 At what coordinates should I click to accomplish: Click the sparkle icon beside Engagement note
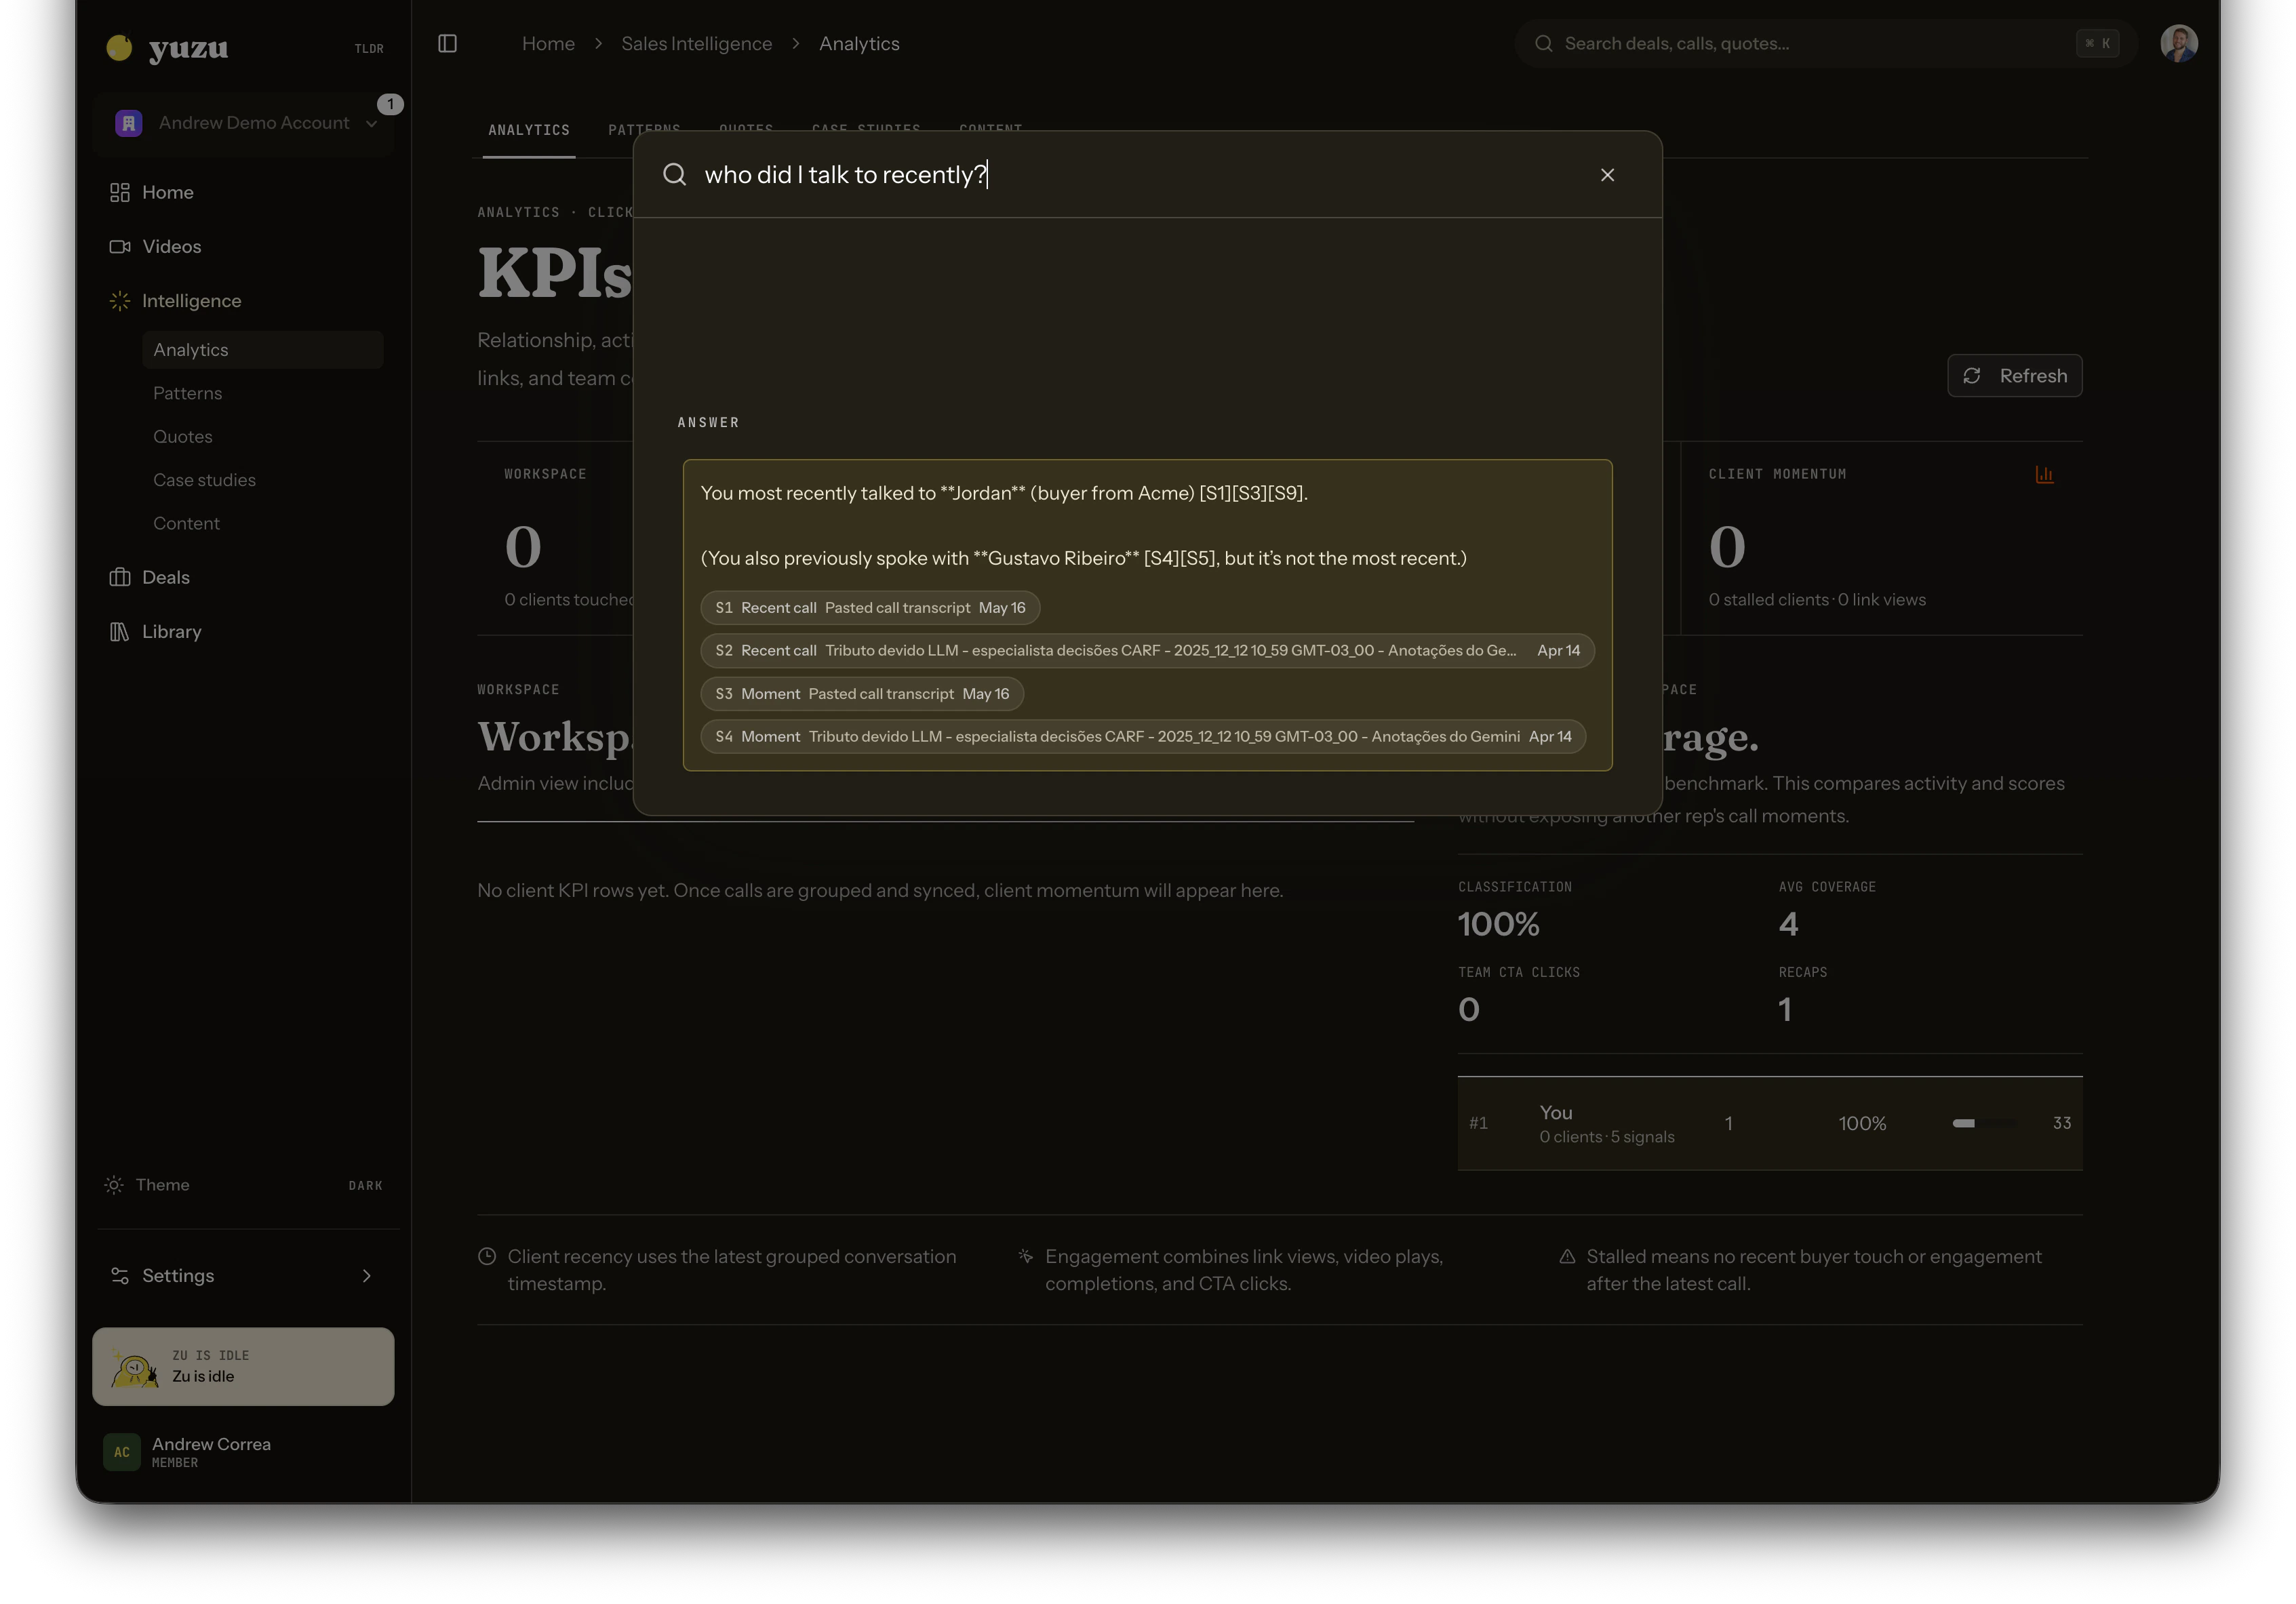(1025, 1256)
